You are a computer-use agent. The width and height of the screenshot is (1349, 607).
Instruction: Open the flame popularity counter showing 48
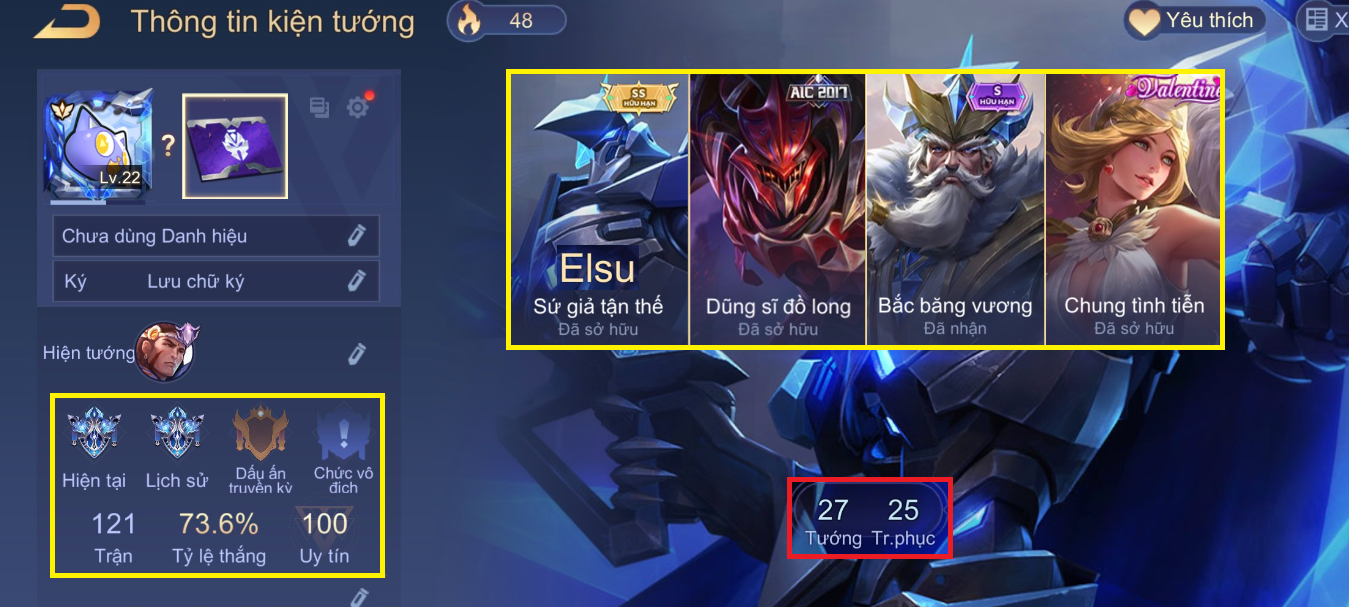[507, 20]
